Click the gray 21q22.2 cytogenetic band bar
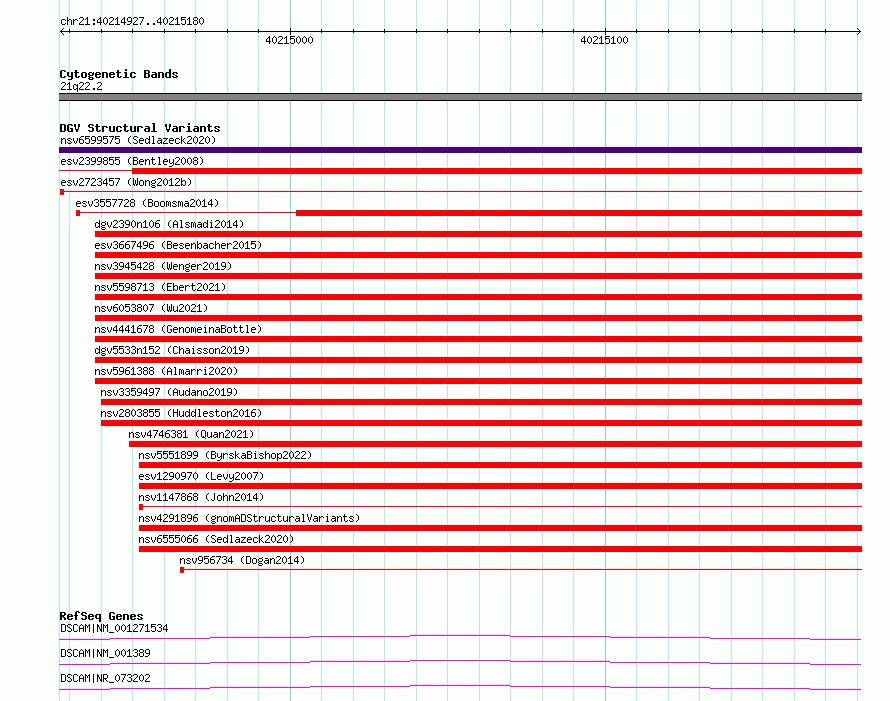 click(x=460, y=97)
